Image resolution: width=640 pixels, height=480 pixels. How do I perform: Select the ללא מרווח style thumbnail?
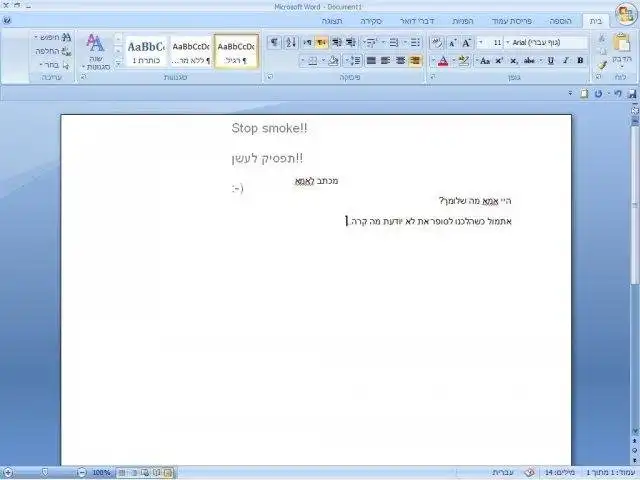[x=191, y=52]
